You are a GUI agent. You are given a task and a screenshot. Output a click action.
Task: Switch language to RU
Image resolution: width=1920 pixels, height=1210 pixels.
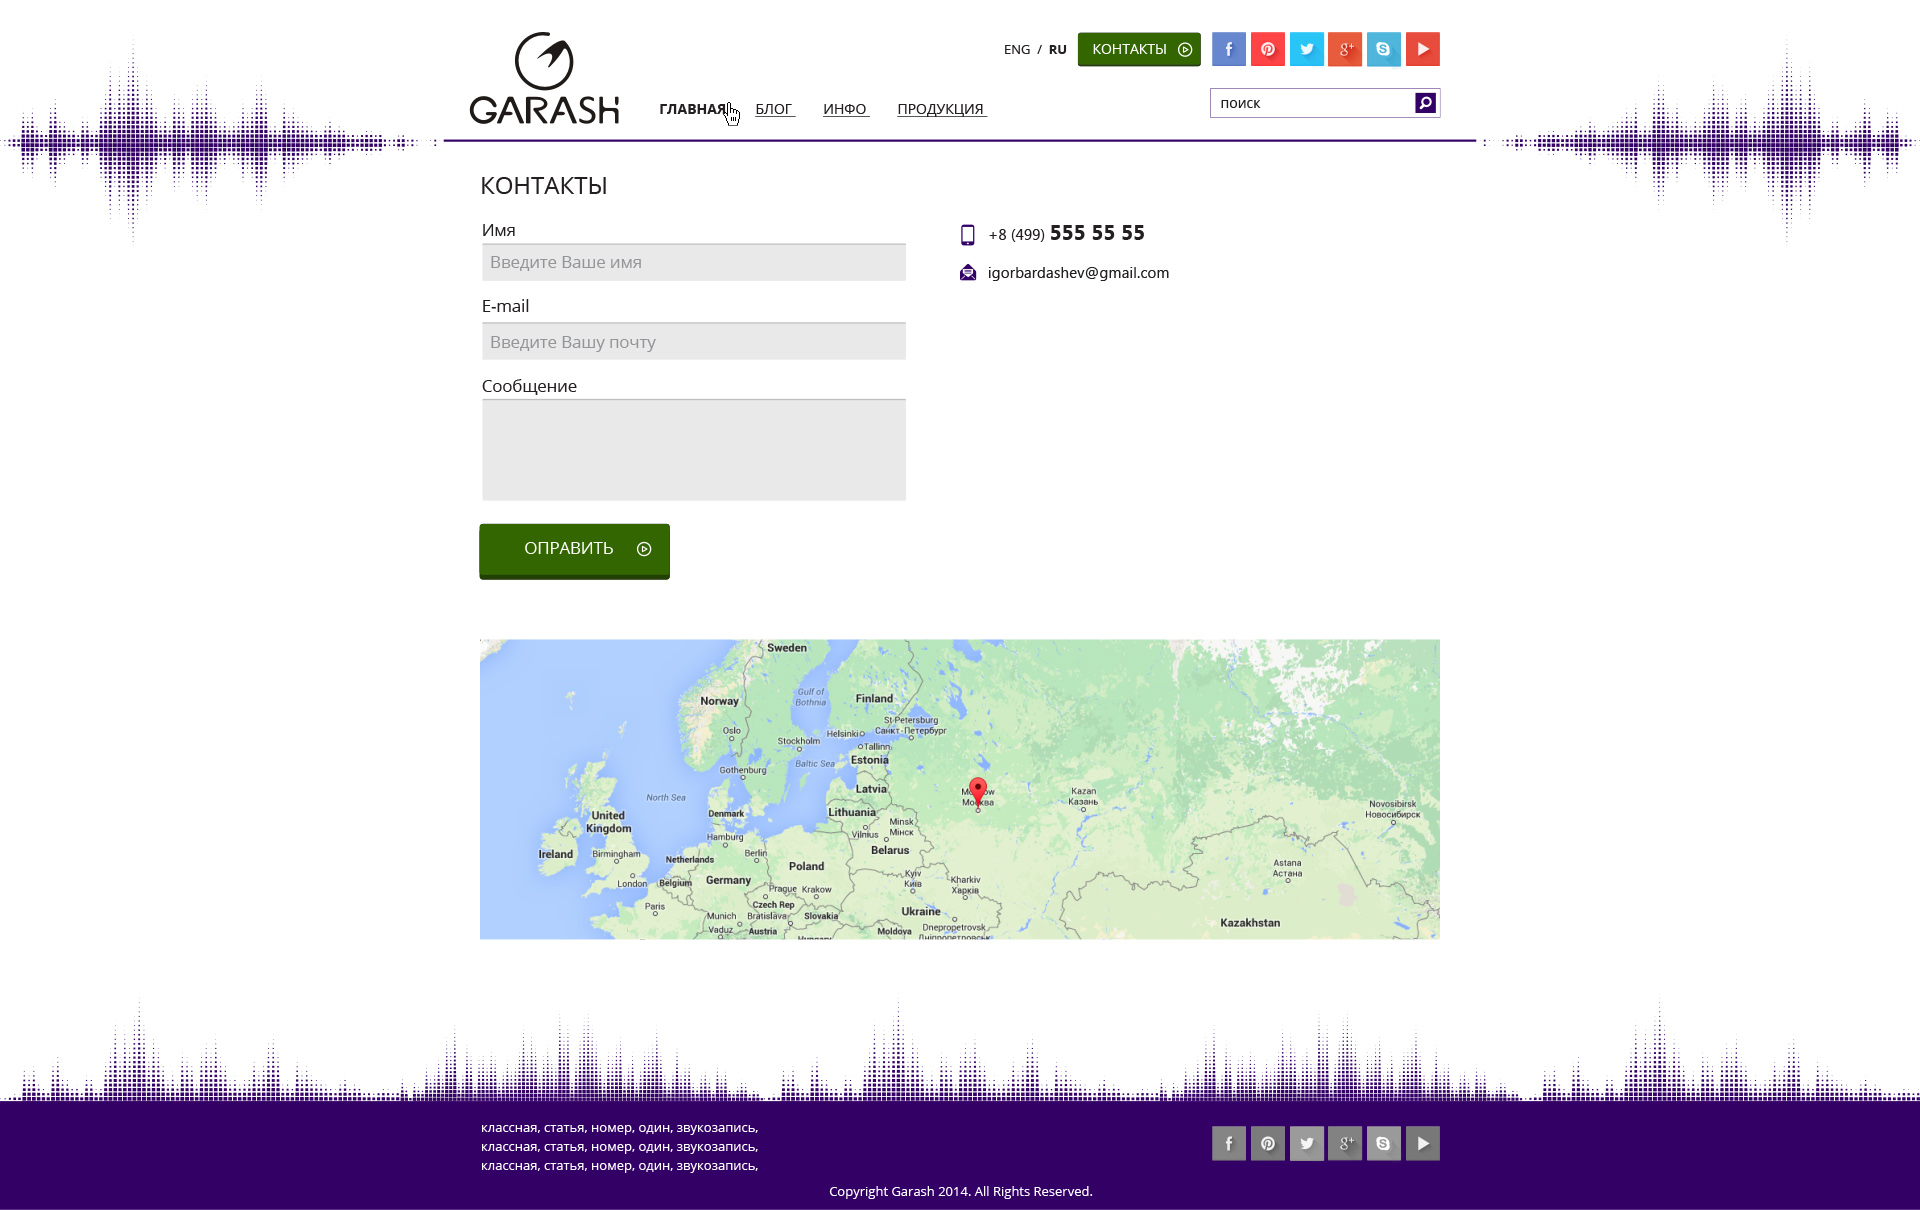1058,49
